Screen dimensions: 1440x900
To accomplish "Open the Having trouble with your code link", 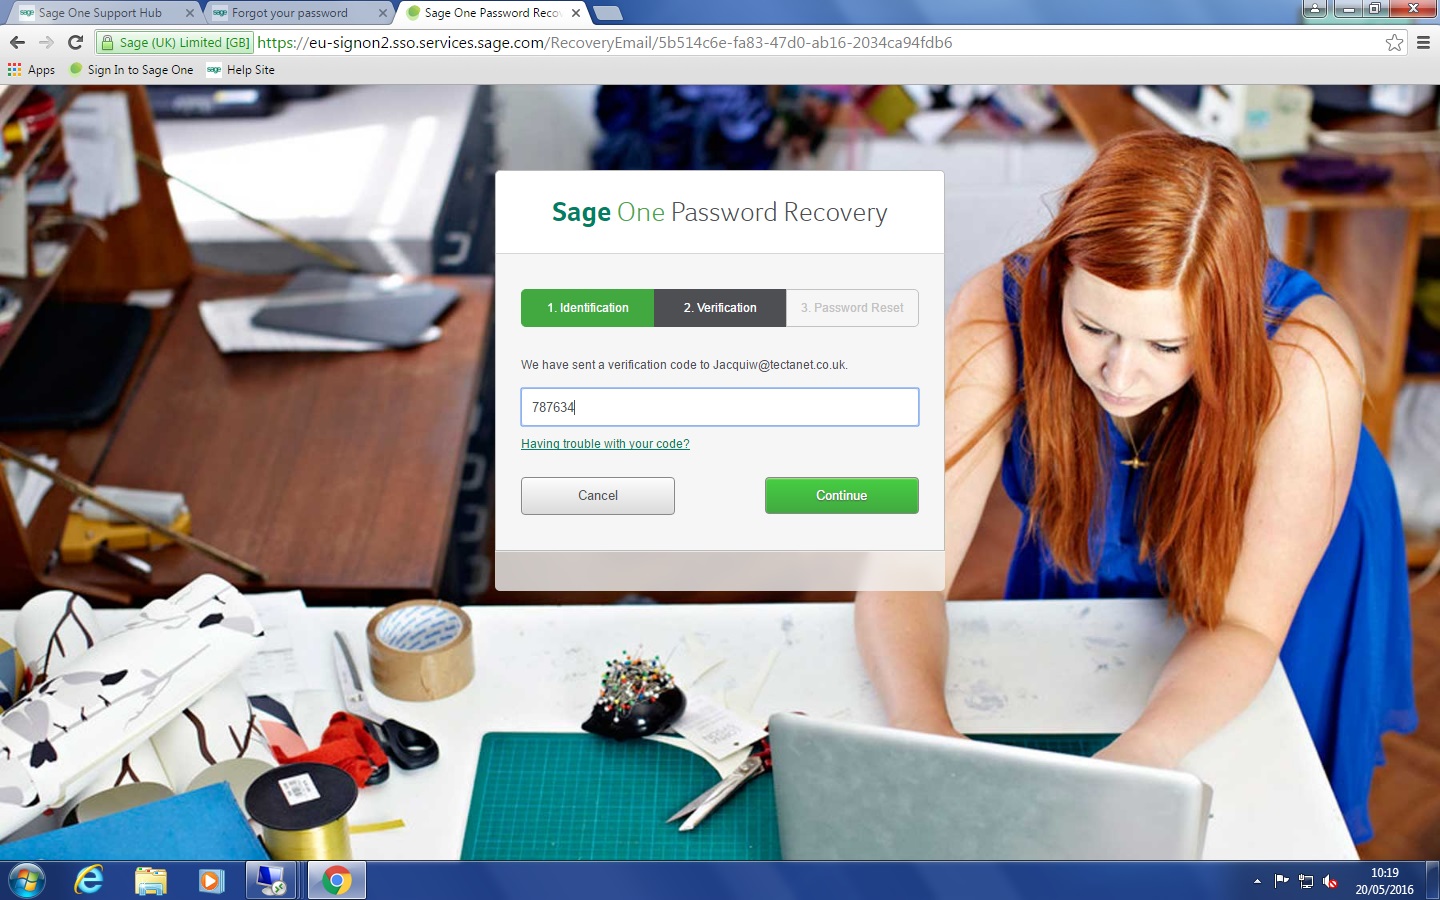I will point(605,444).
